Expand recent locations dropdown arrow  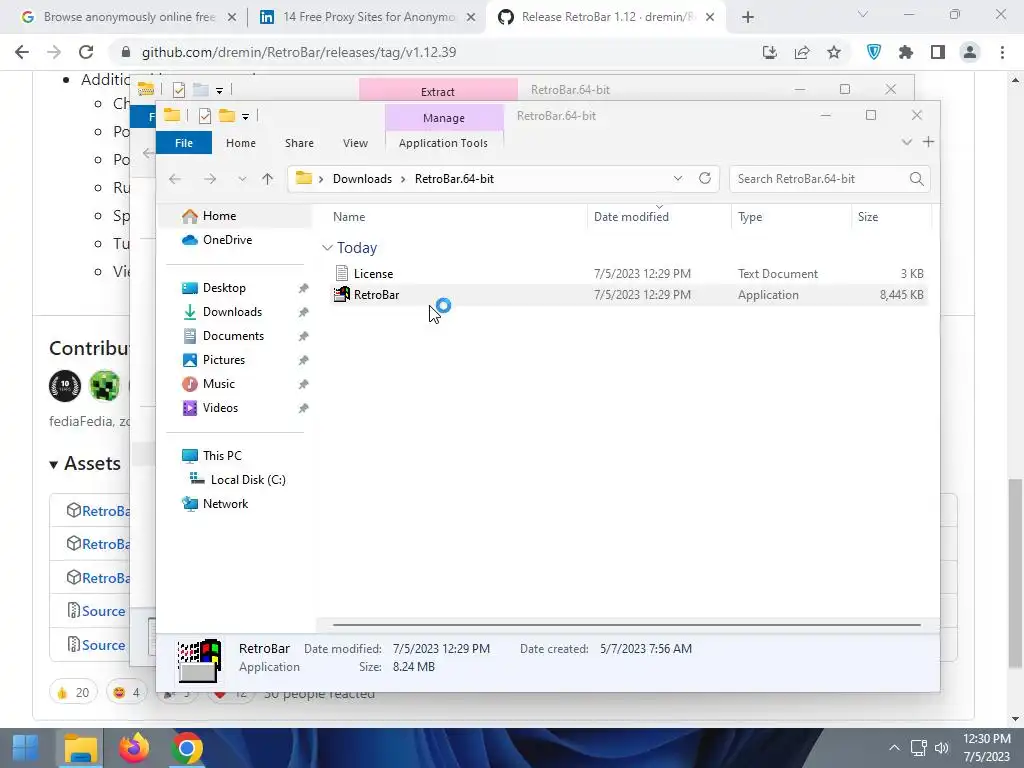[x=242, y=179]
